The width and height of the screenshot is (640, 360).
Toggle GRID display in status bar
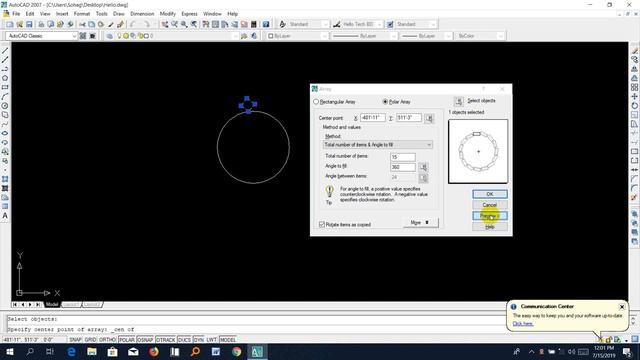click(90, 340)
